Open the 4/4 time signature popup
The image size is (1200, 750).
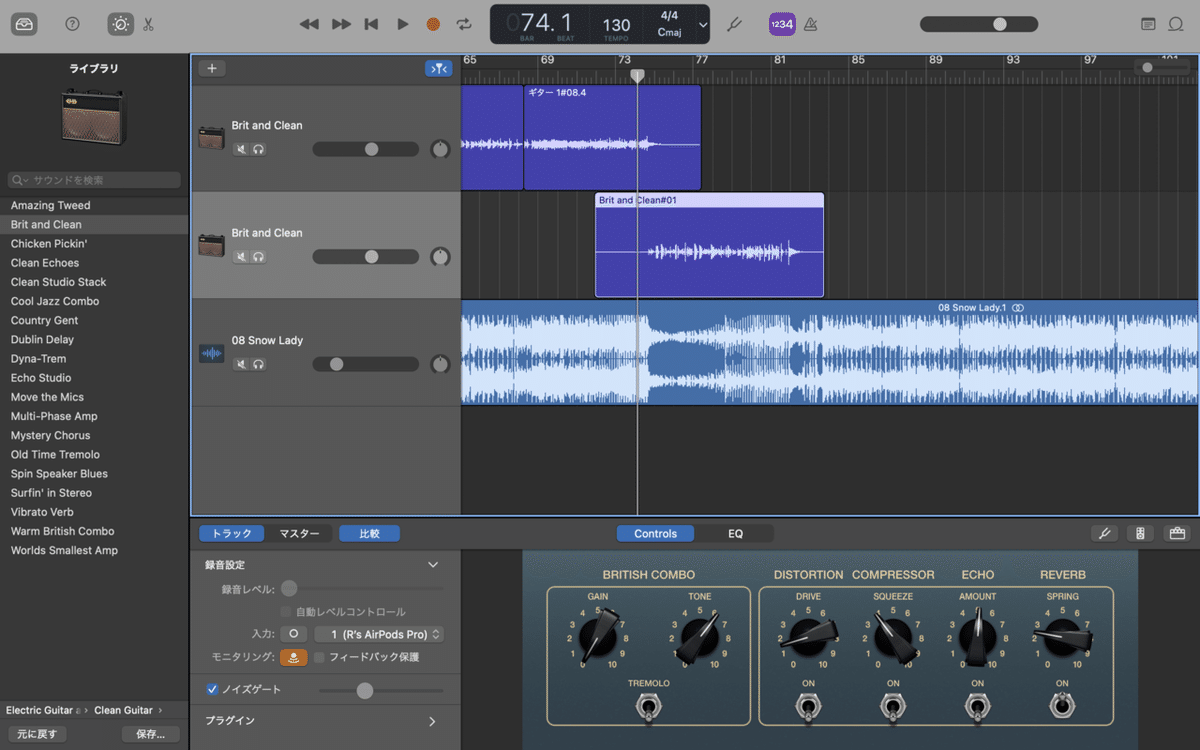pos(670,16)
